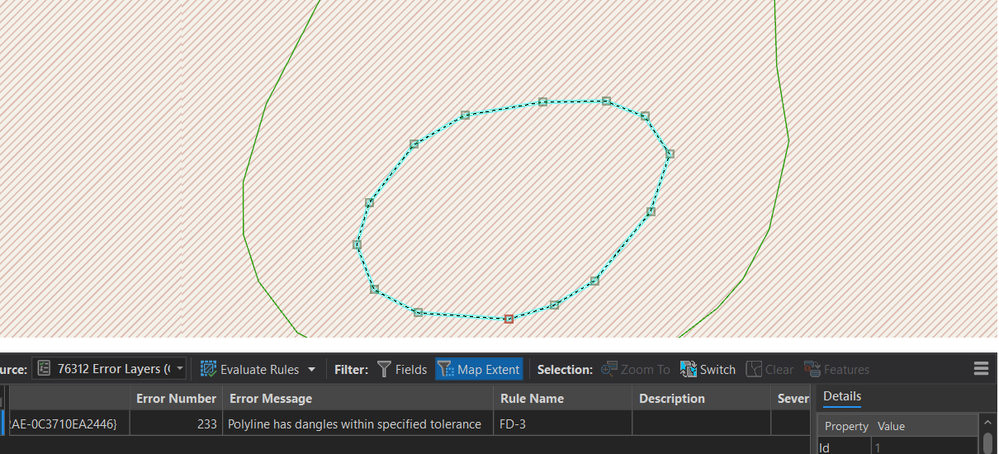The width and height of the screenshot is (999, 454).
Task: Clear the selection
Action: pos(770,369)
